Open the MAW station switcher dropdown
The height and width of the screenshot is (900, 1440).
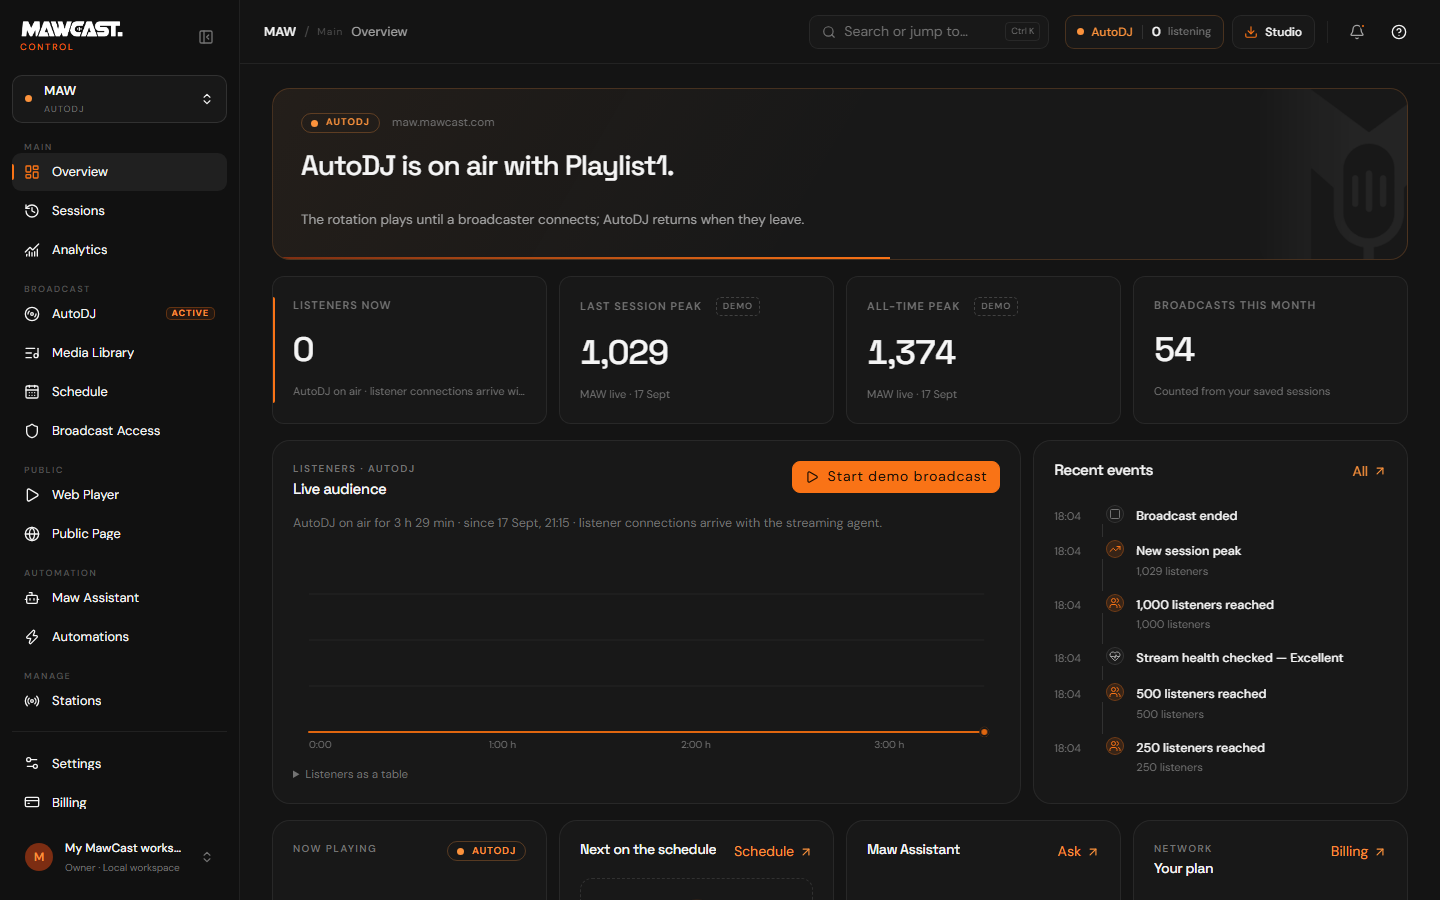119,99
